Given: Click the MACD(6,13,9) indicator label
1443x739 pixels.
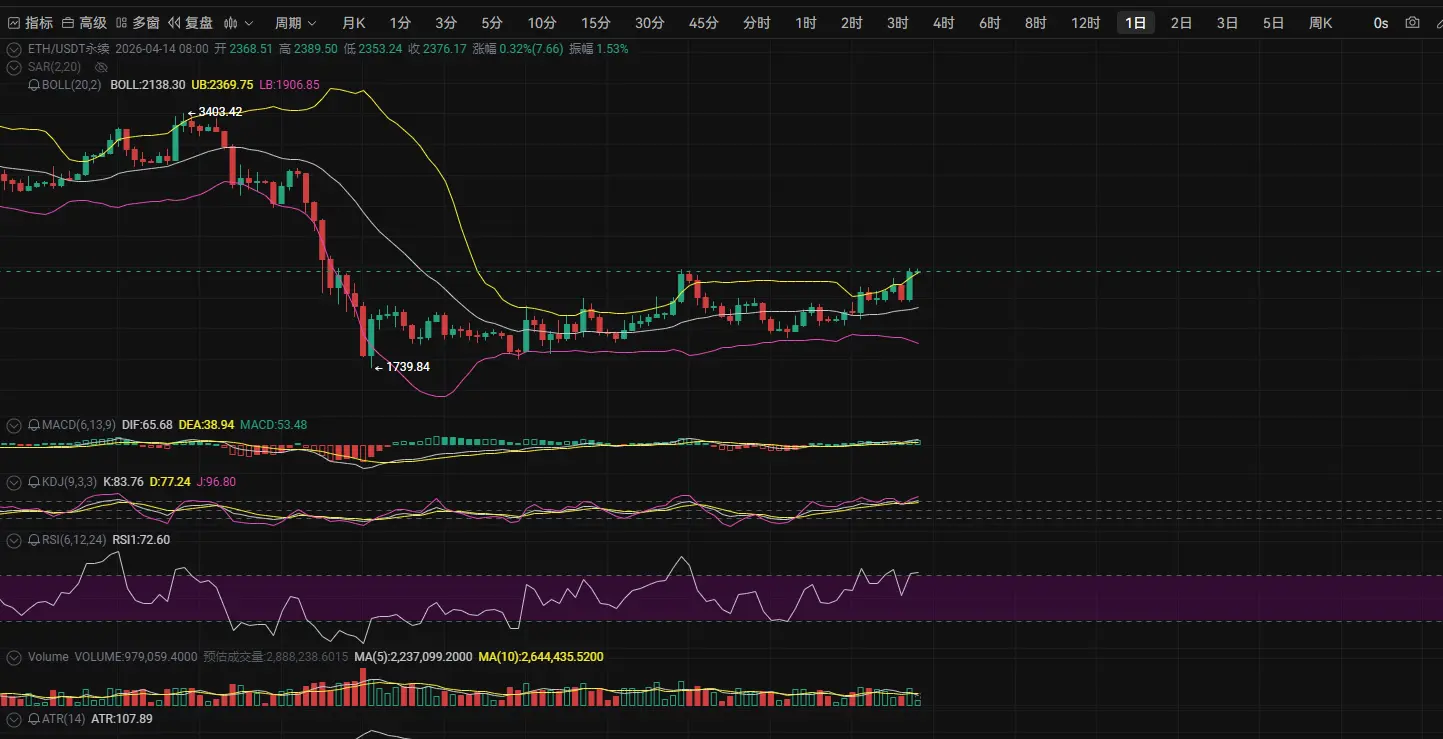Looking at the screenshot, I should 78,425.
